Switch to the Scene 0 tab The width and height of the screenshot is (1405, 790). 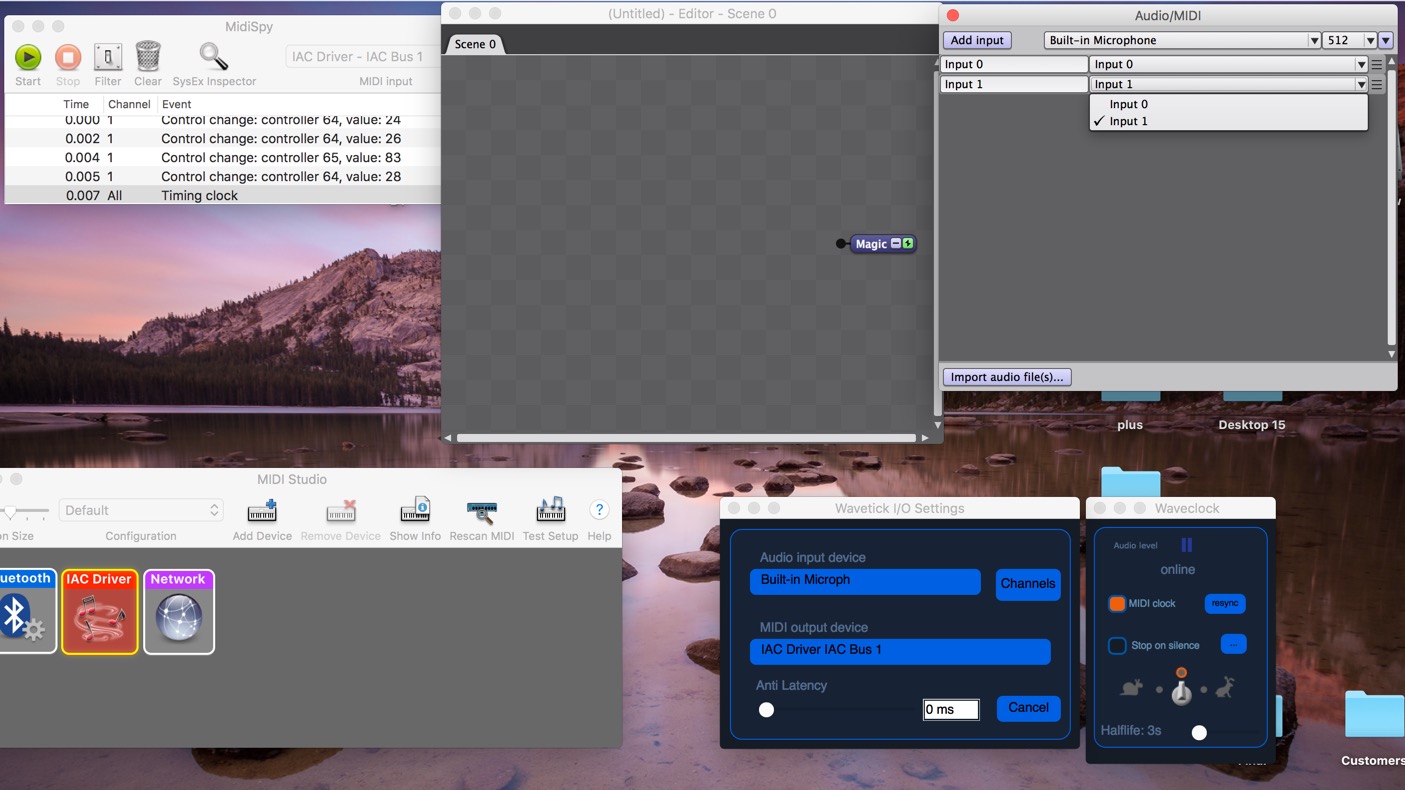tap(475, 44)
